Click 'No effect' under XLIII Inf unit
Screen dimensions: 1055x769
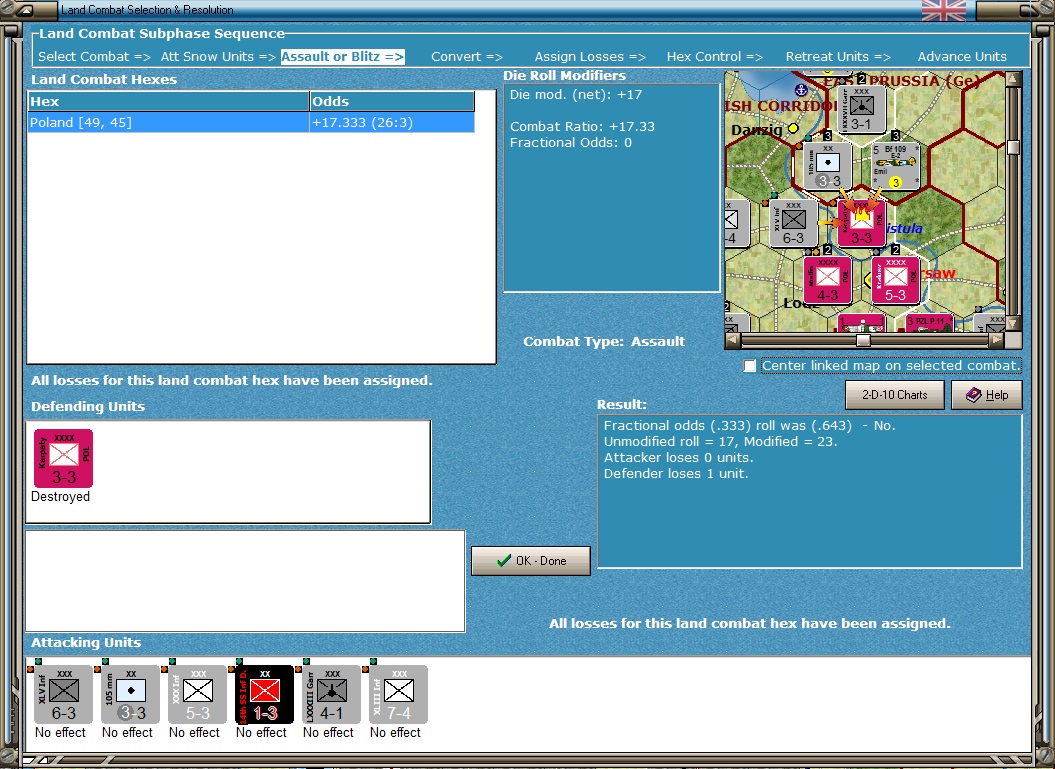point(396,732)
